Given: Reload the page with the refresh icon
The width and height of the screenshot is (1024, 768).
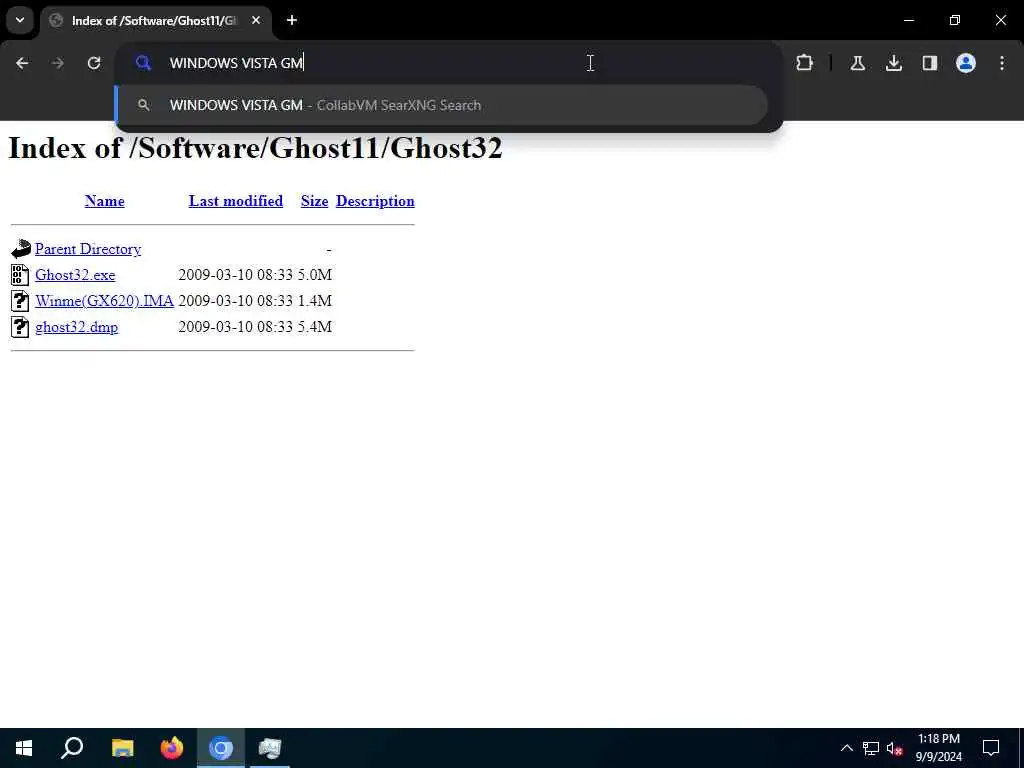Looking at the screenshot, I should (94, 63).
